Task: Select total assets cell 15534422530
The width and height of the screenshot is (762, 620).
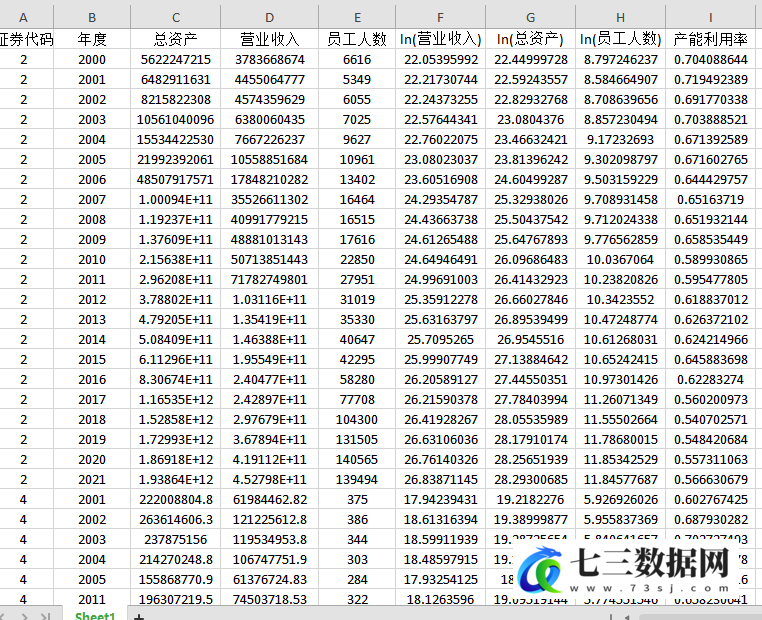Action: click(175, 139)
